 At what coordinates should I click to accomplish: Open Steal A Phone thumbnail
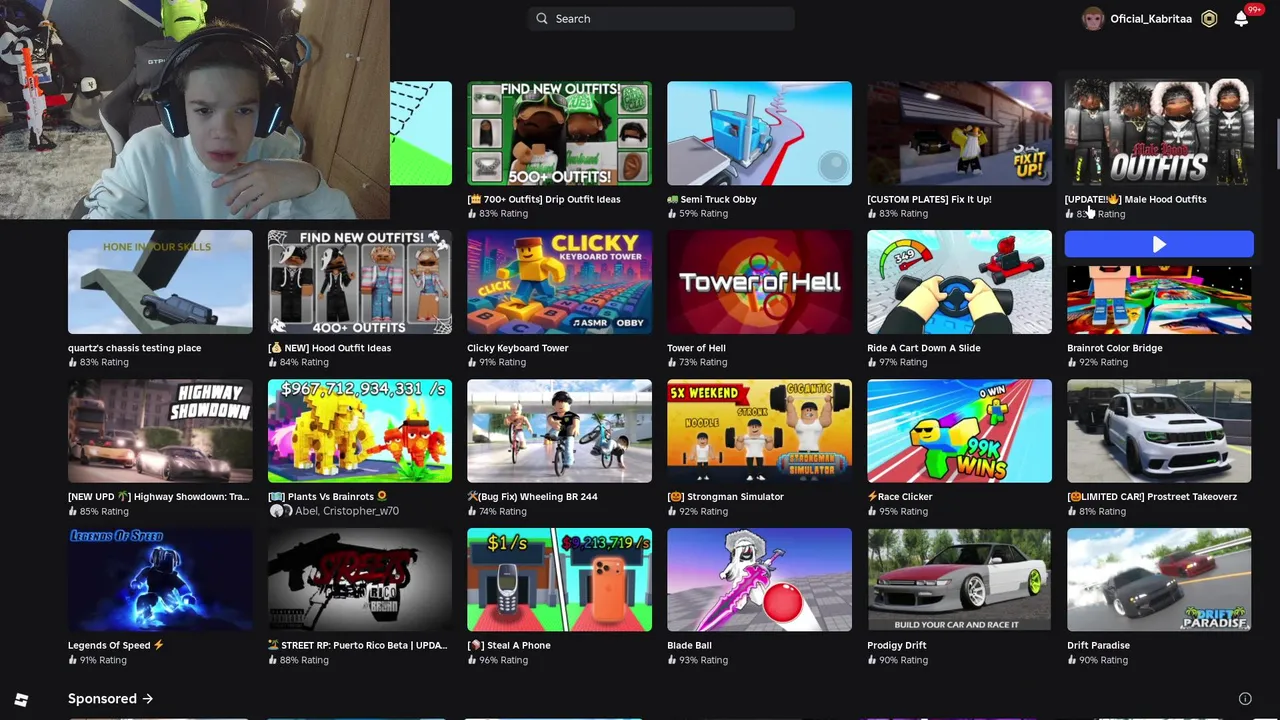tap(559, 580)
